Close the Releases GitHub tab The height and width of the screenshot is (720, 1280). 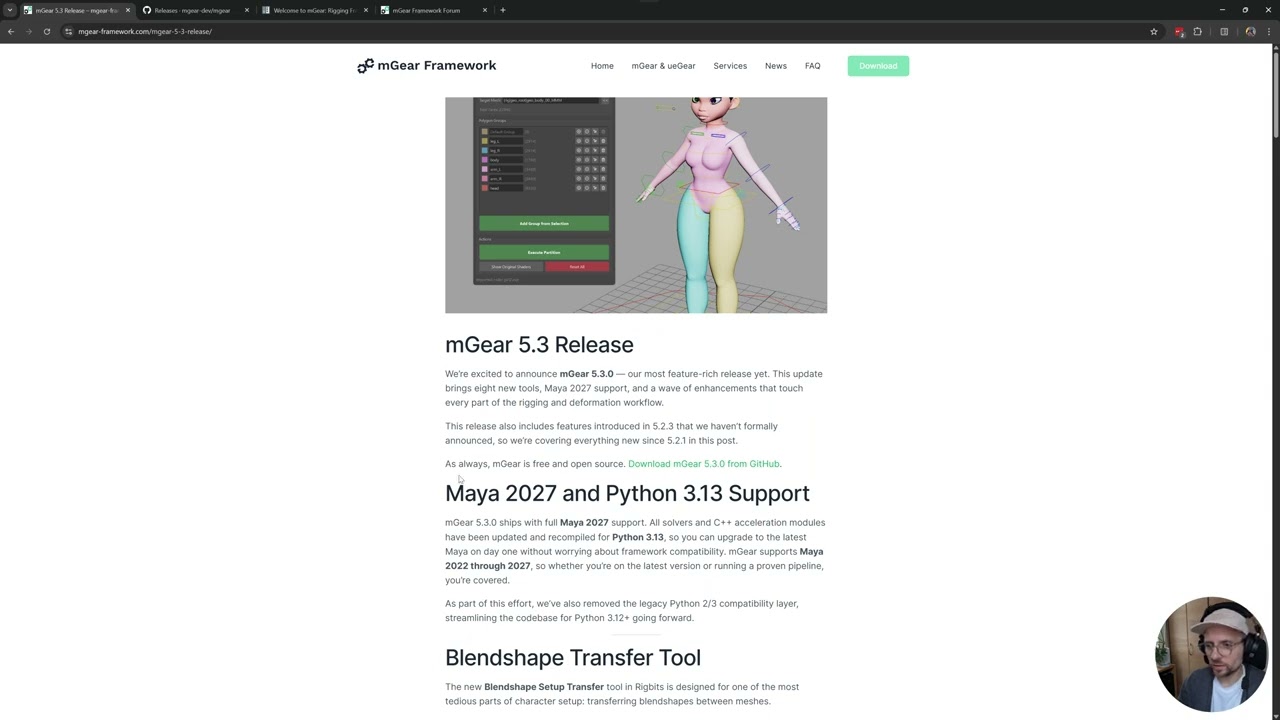[x=247, y=10]
